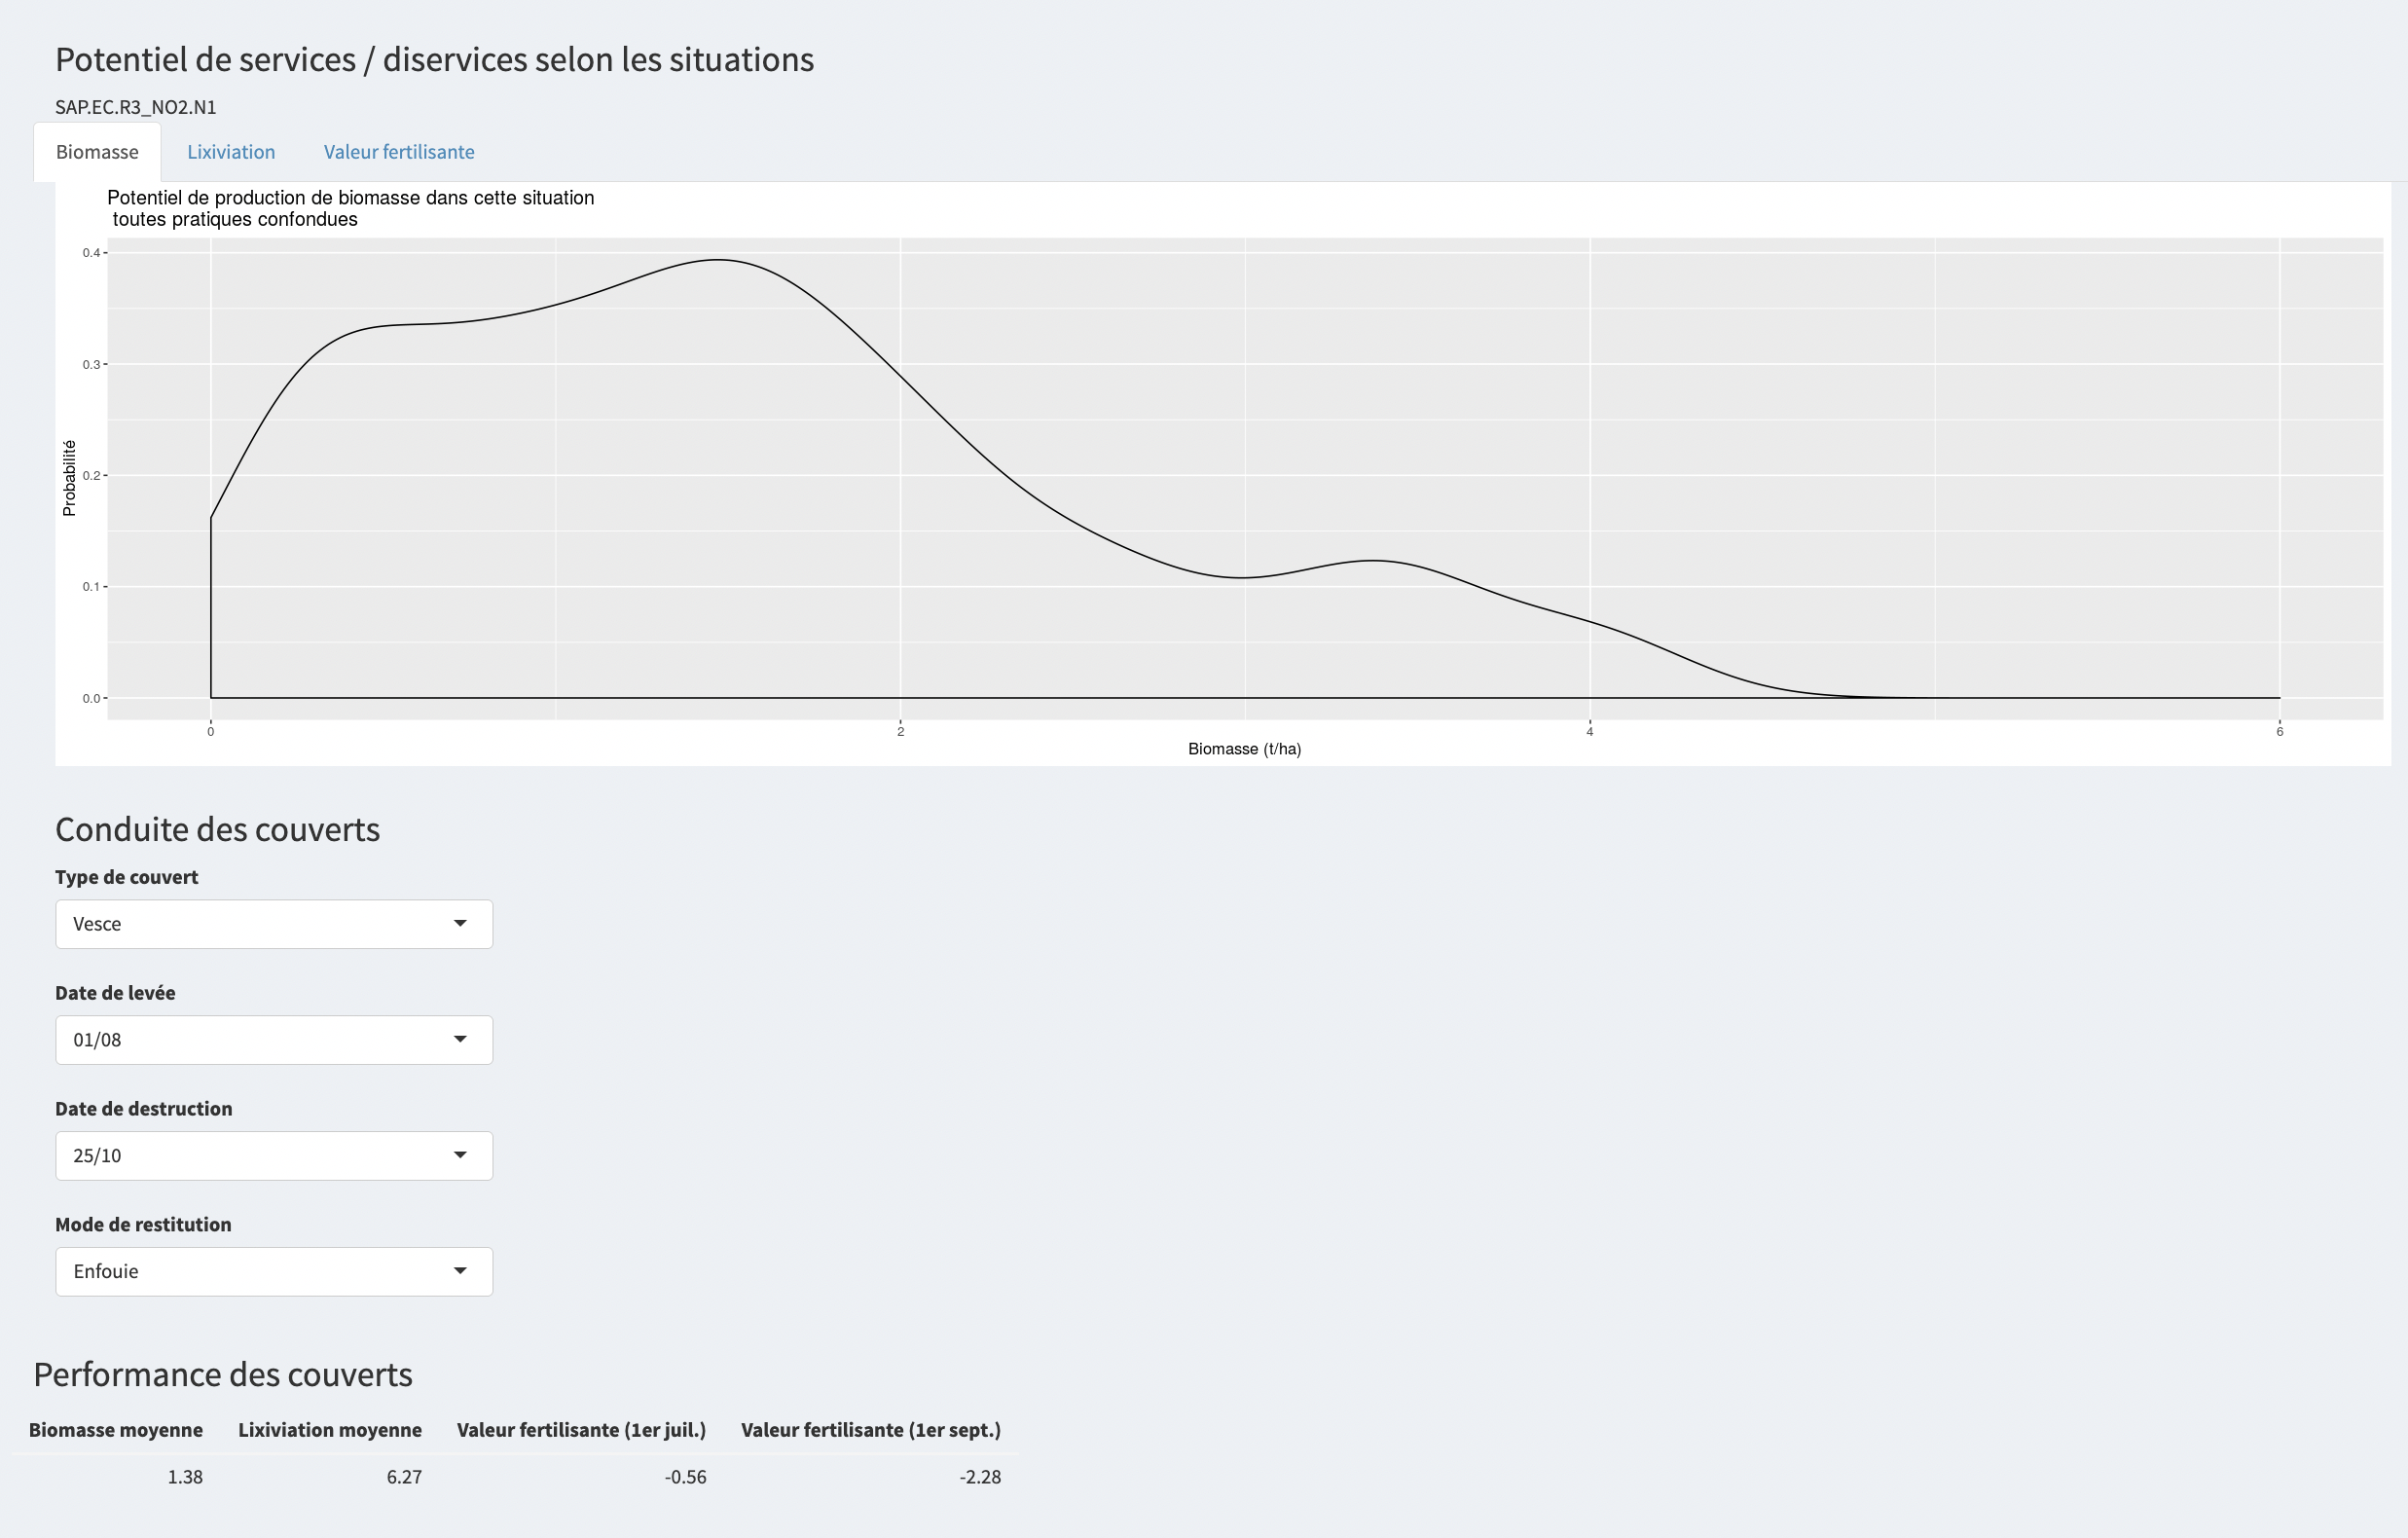2408x1538 pixels.
Task: Open the Type de couvert dropdown showing Vesce
Action: point(273,924)
